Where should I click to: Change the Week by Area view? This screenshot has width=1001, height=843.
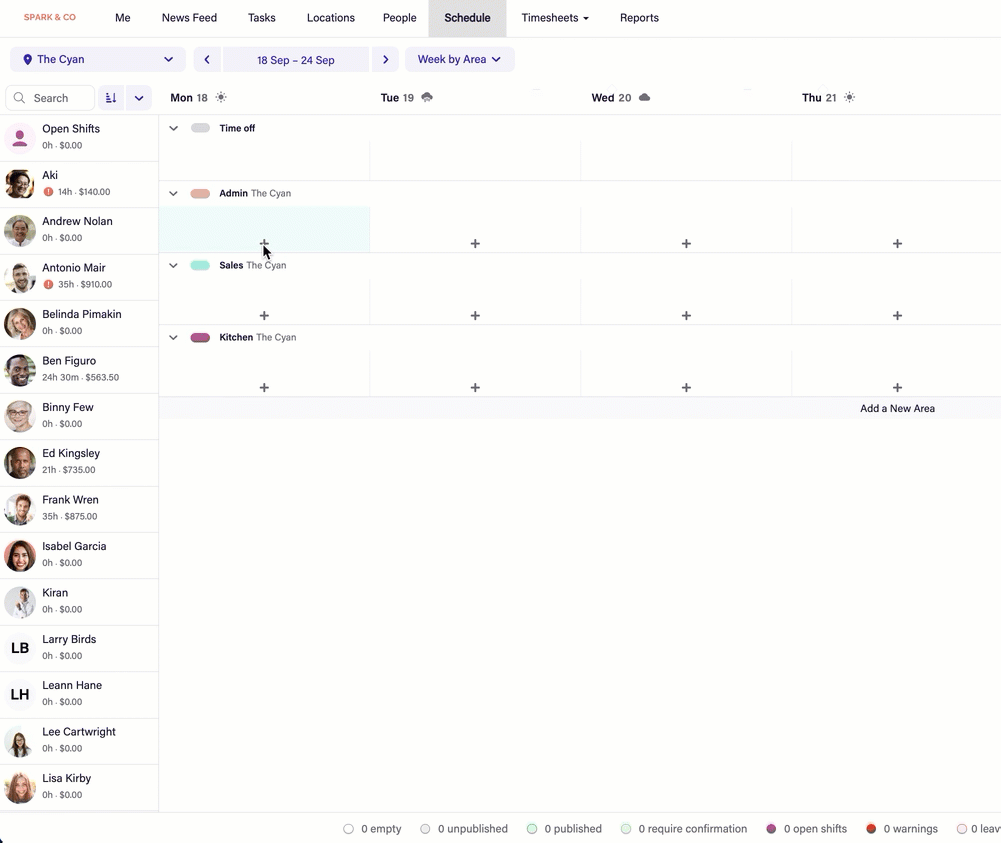pos(459,59)
